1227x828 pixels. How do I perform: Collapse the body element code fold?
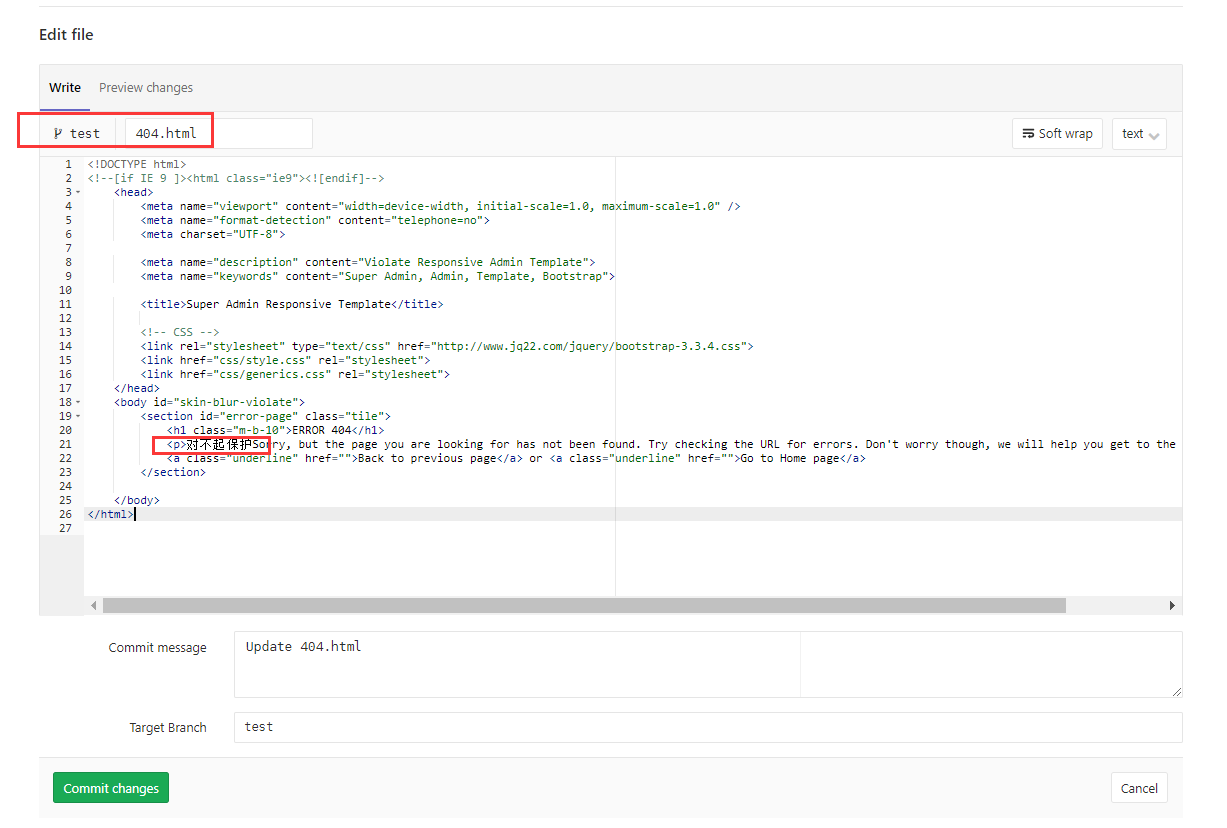[x=78, y=401]
